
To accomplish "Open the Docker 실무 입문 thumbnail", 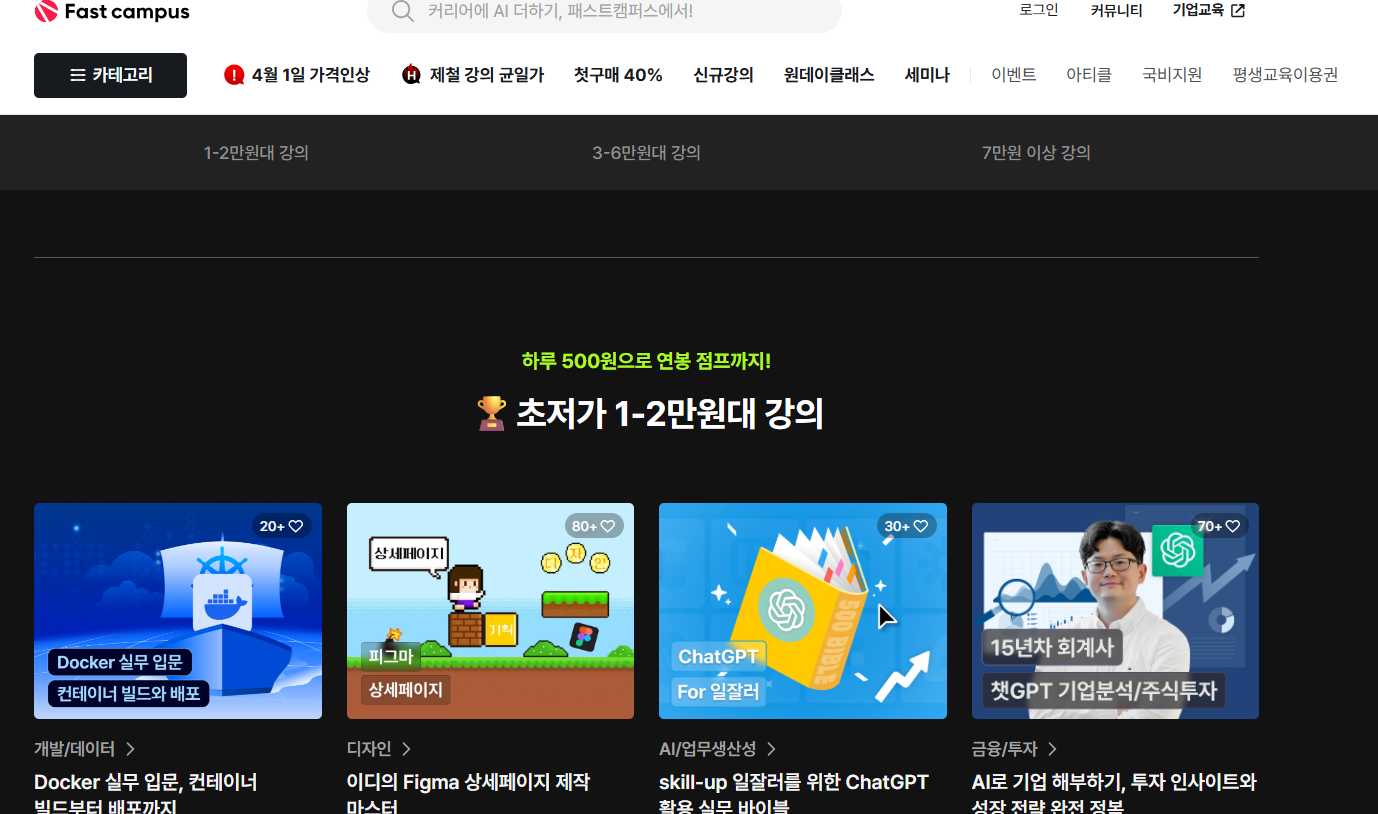I will coord(178,611).
